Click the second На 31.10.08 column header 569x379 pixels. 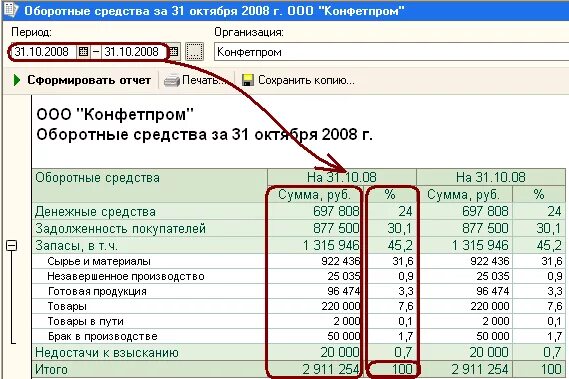491,178
